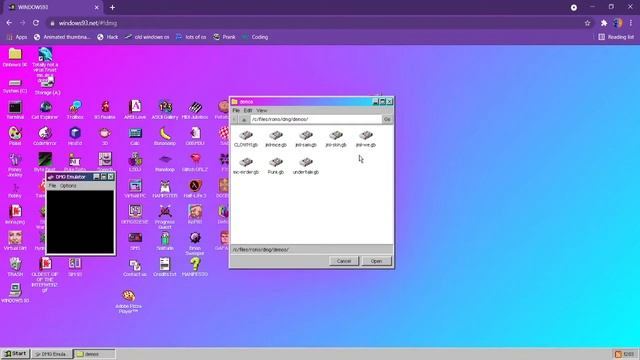Select the Punk.gb ROM file
The image size is (640, 360).
pos(276,166)
